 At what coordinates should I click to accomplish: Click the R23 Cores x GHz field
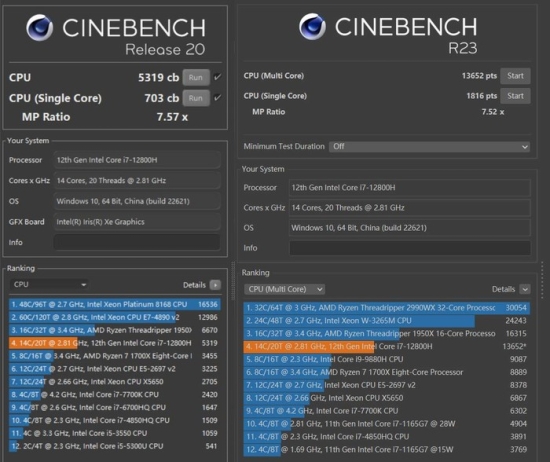410,208
